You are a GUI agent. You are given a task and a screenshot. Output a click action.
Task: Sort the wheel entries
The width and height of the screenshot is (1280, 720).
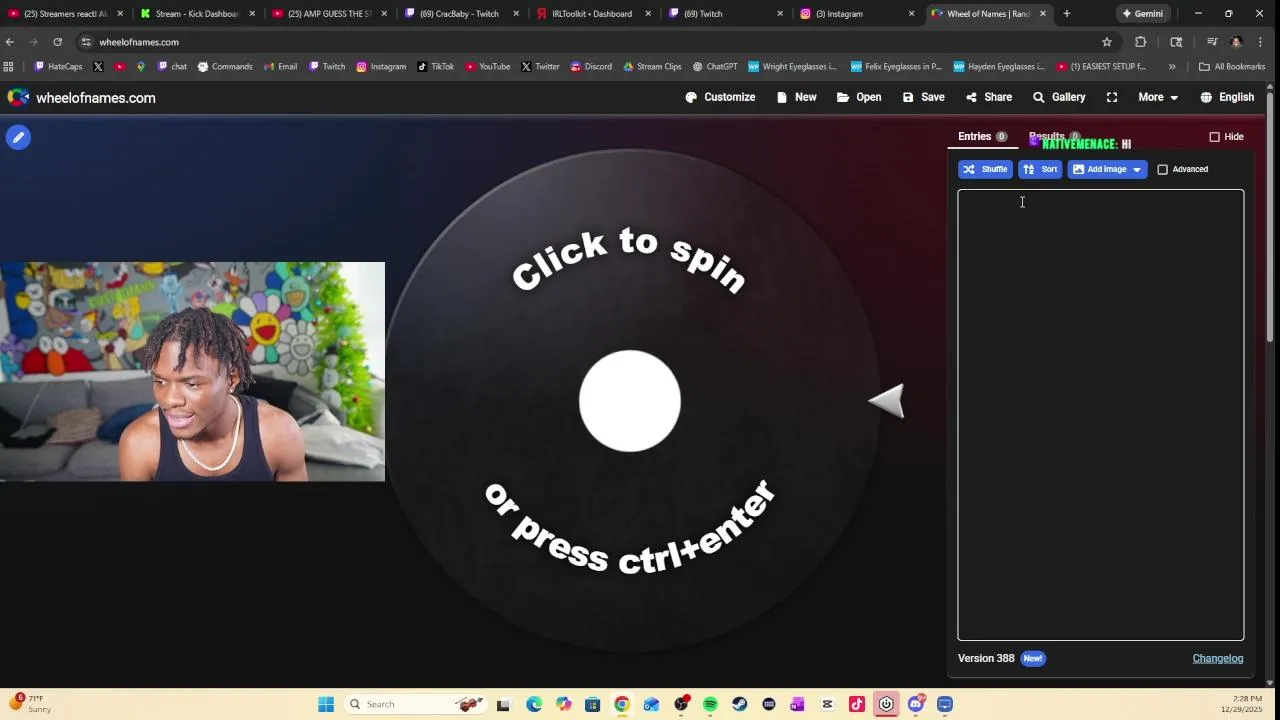(x=1040, y=169)
